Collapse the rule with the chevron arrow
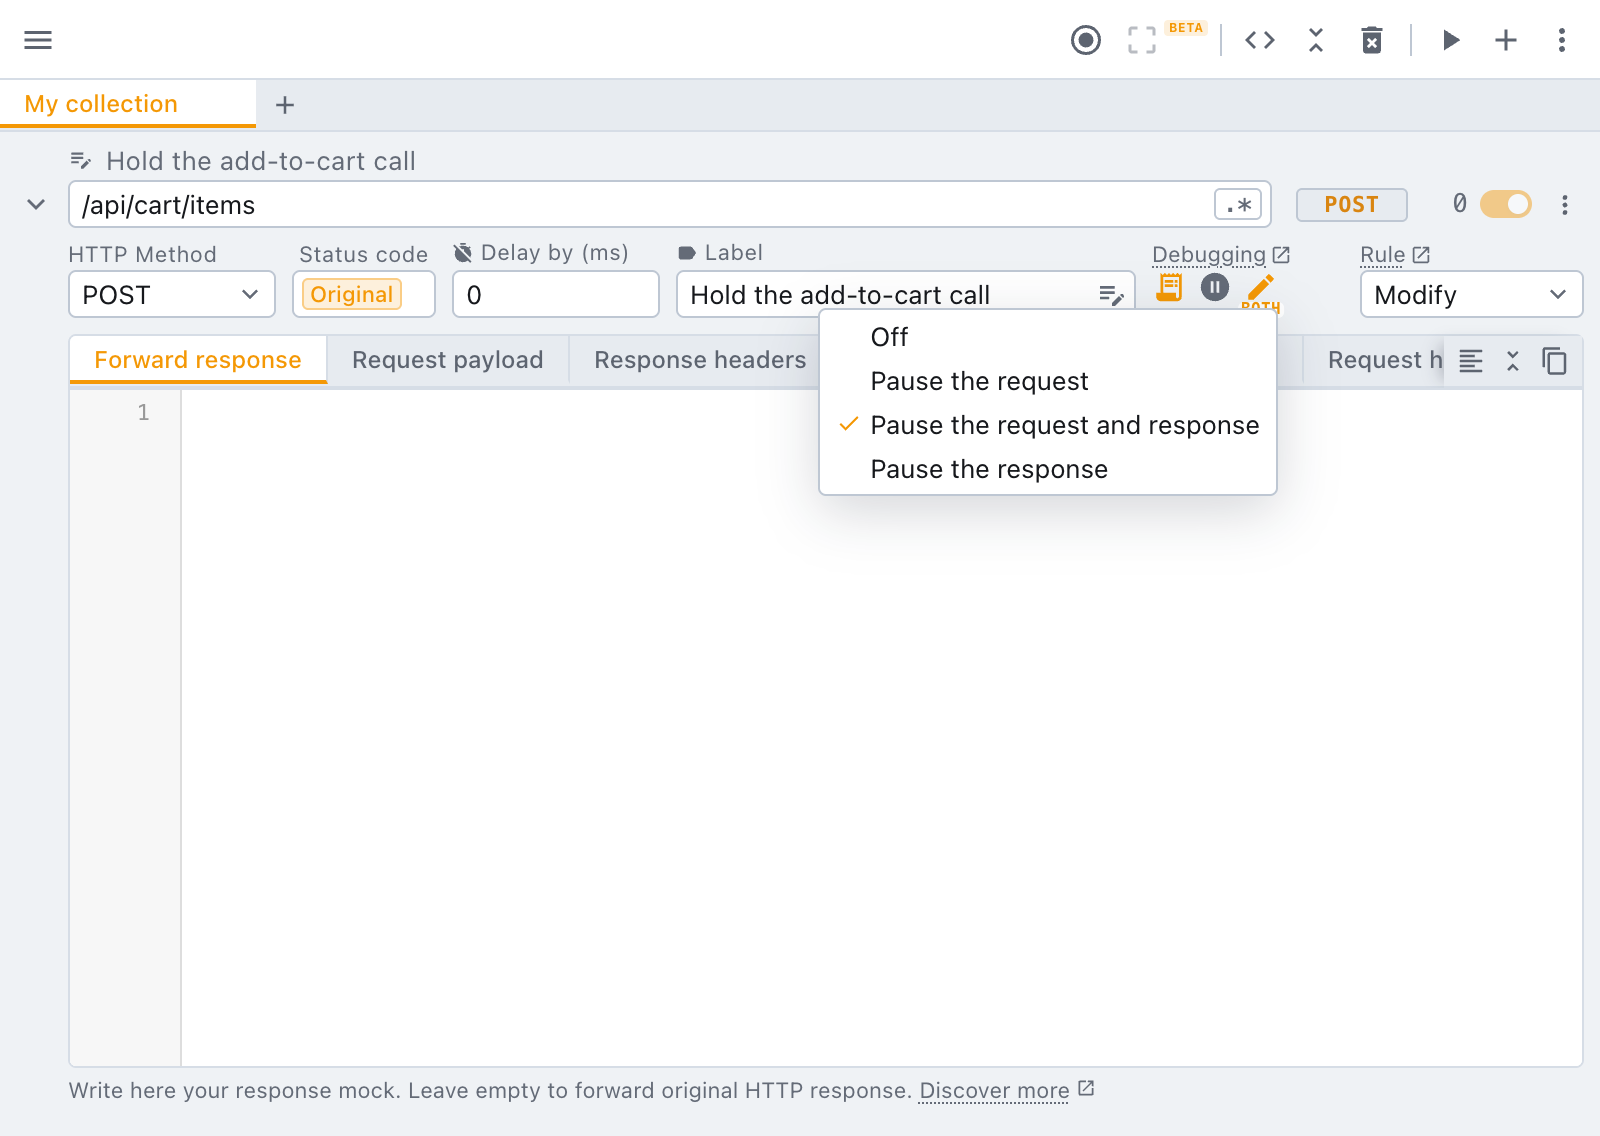Image resolution: width=1600 pixels, height=1136 pixels. [x=36, y=205]
